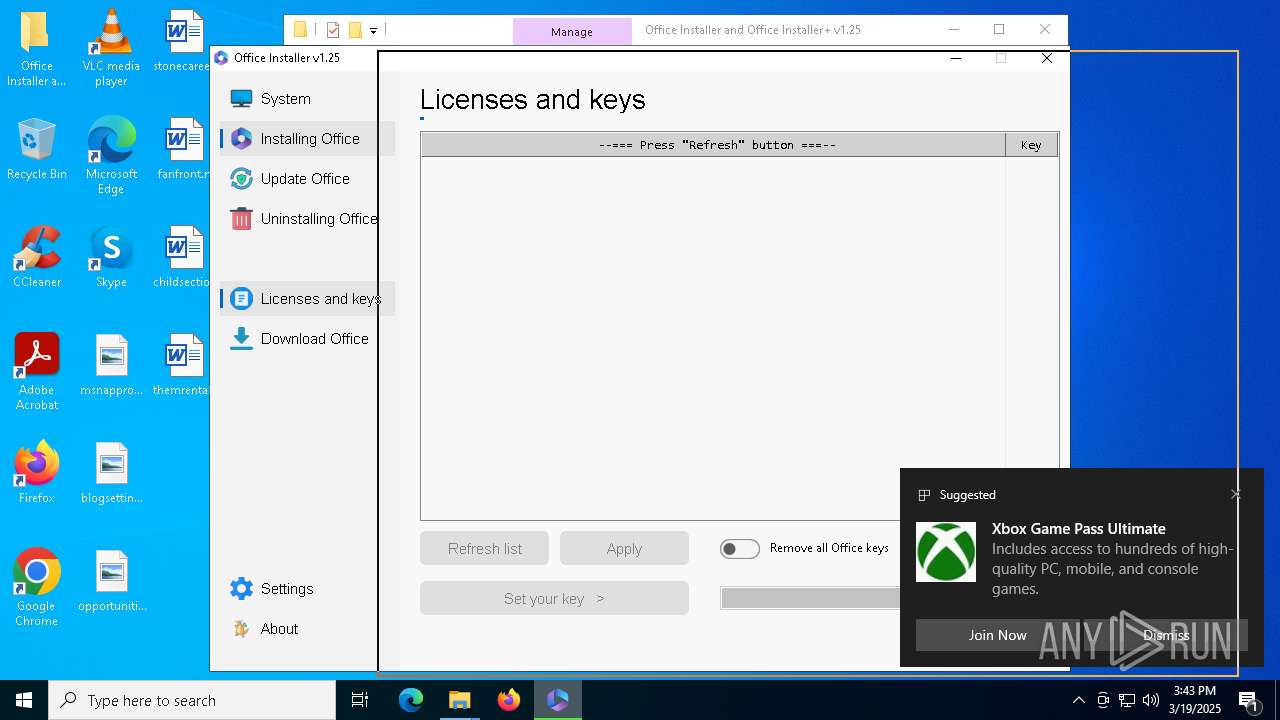Select msnappro image file on desktop
Image resolution: width=1280 pixels, height=720 pixels.
point(111,365)
